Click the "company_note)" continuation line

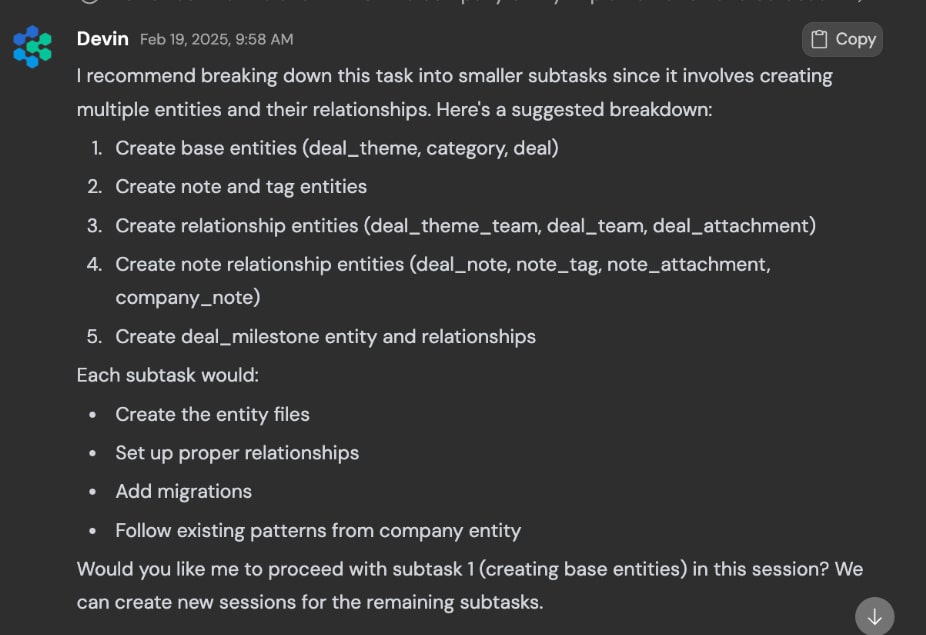click(x=188, y=297)
